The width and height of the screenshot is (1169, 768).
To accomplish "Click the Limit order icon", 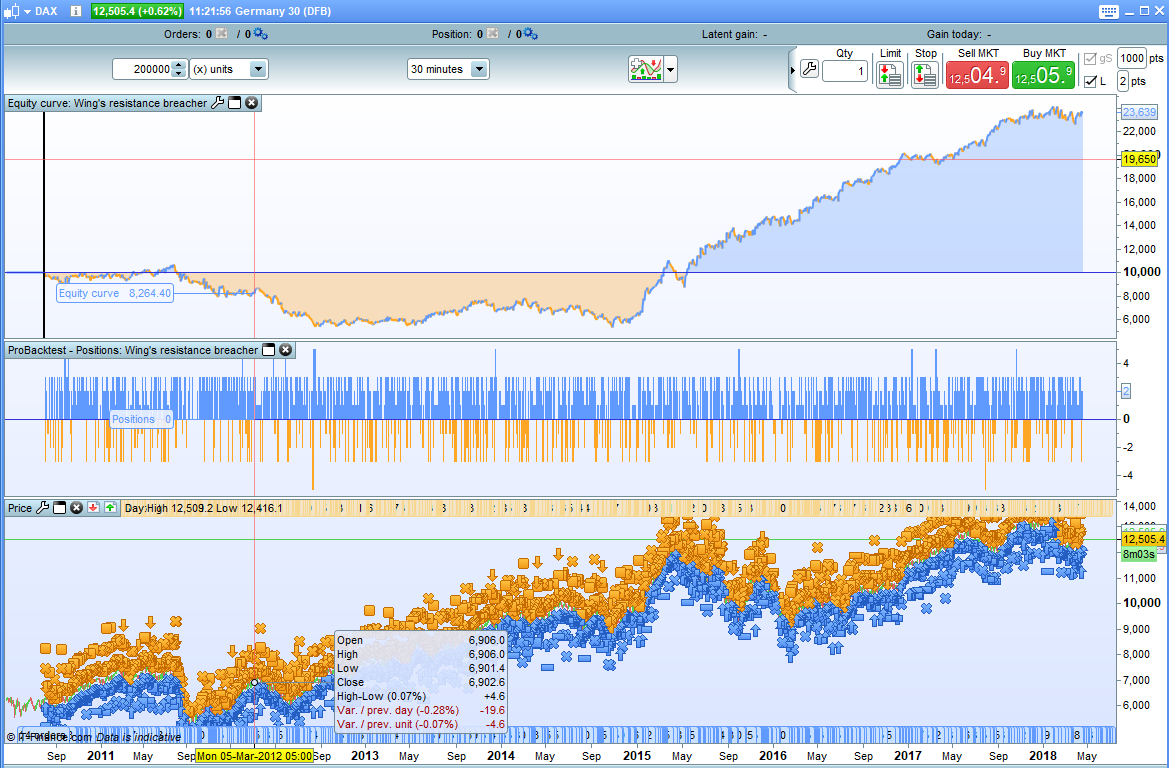I will coord(889,75).
